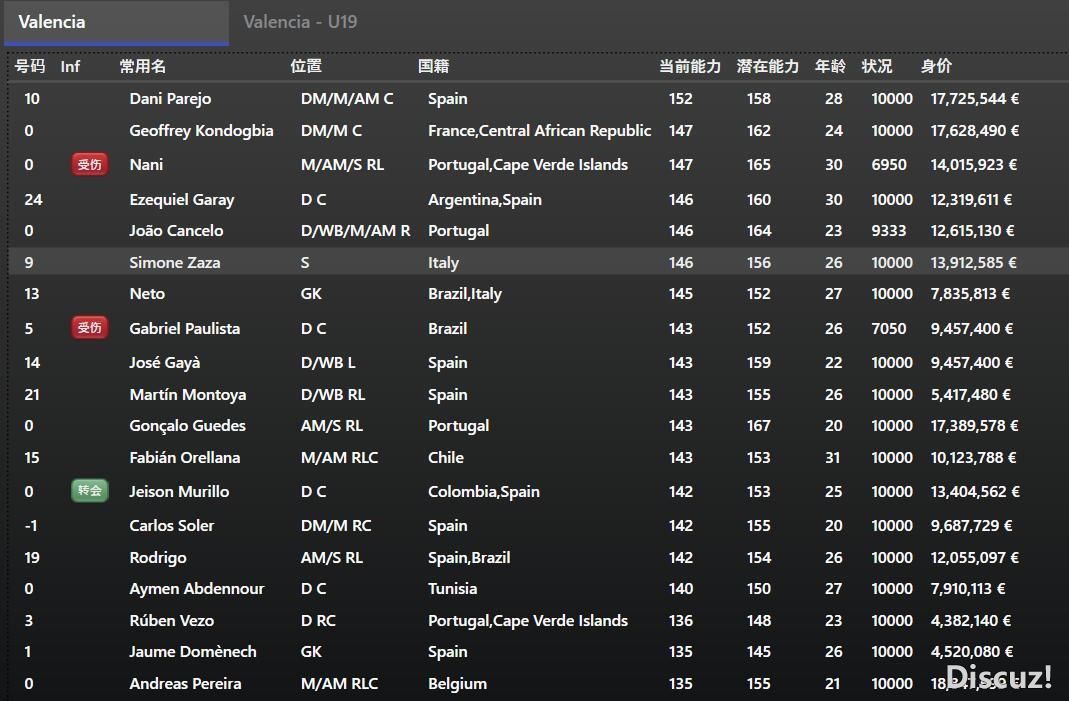Sort by the 潜在能力 column header

coord(768,66)
